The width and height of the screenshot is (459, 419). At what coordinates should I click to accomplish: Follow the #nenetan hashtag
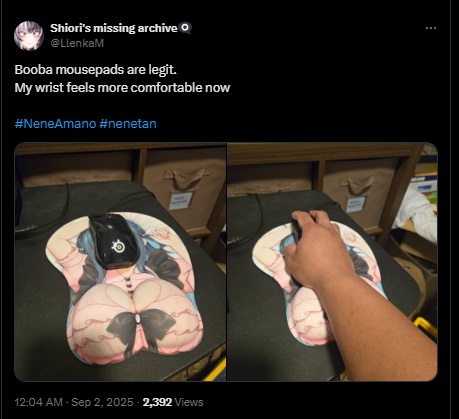tap(128, 124)
